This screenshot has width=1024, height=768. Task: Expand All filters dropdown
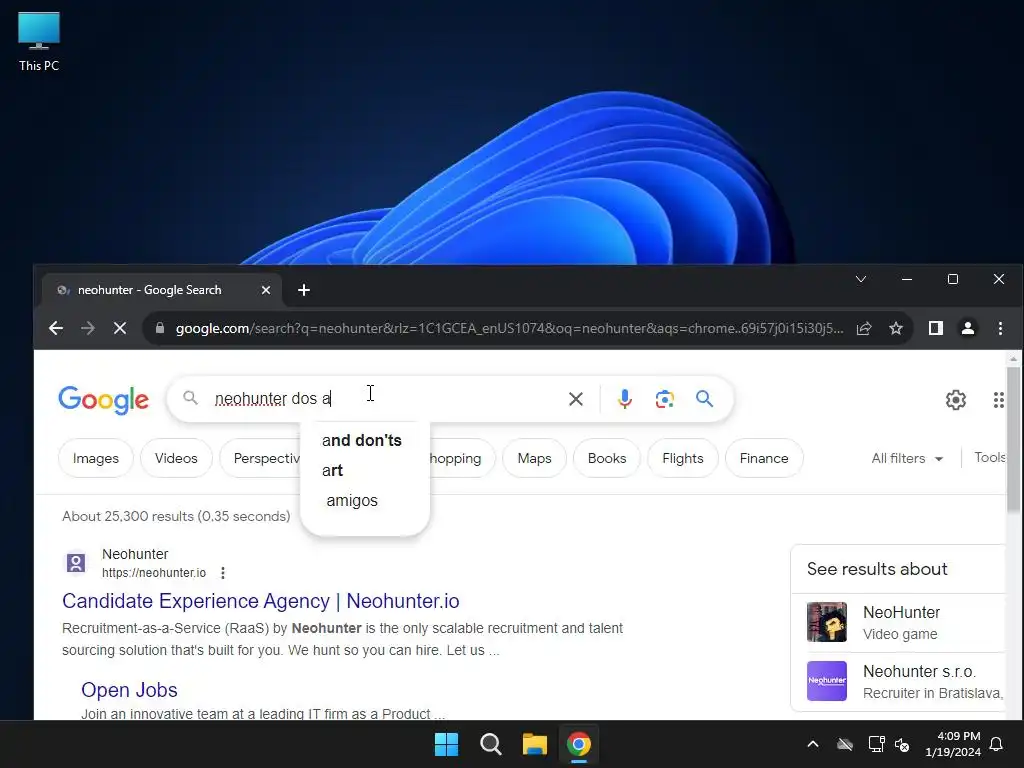click(x=907, y=458)
